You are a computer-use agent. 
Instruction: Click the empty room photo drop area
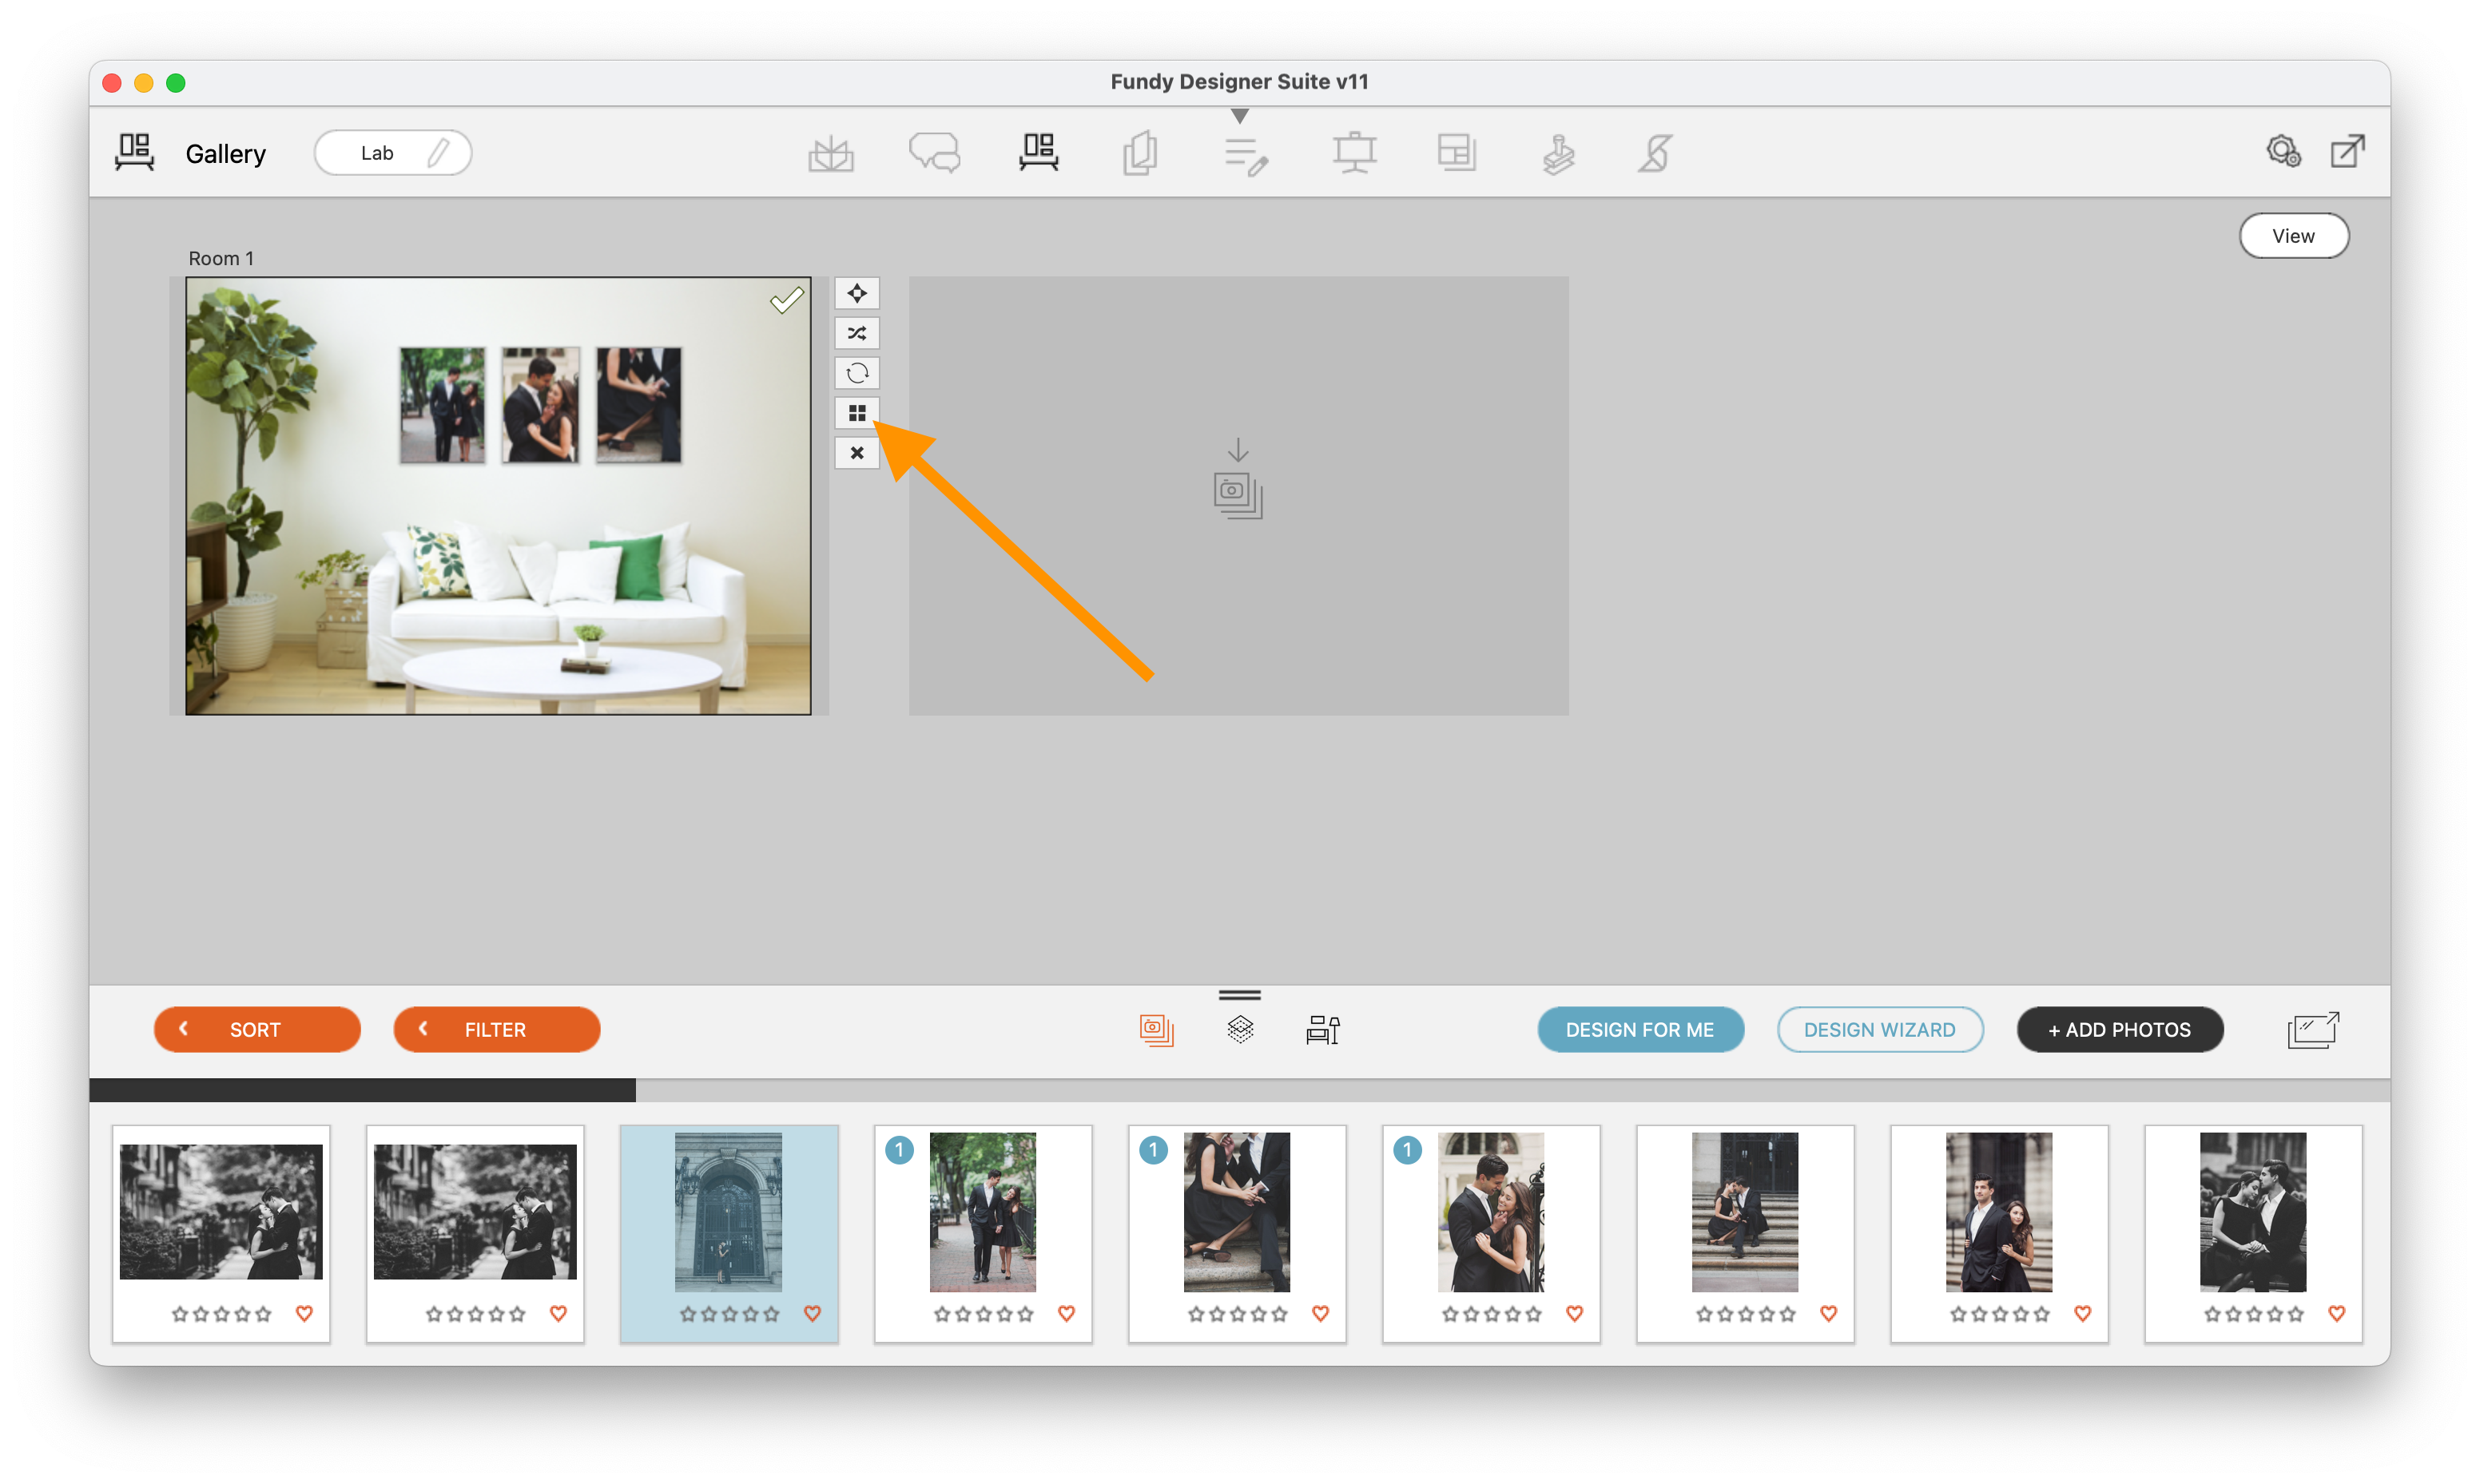coord(1238,496)
